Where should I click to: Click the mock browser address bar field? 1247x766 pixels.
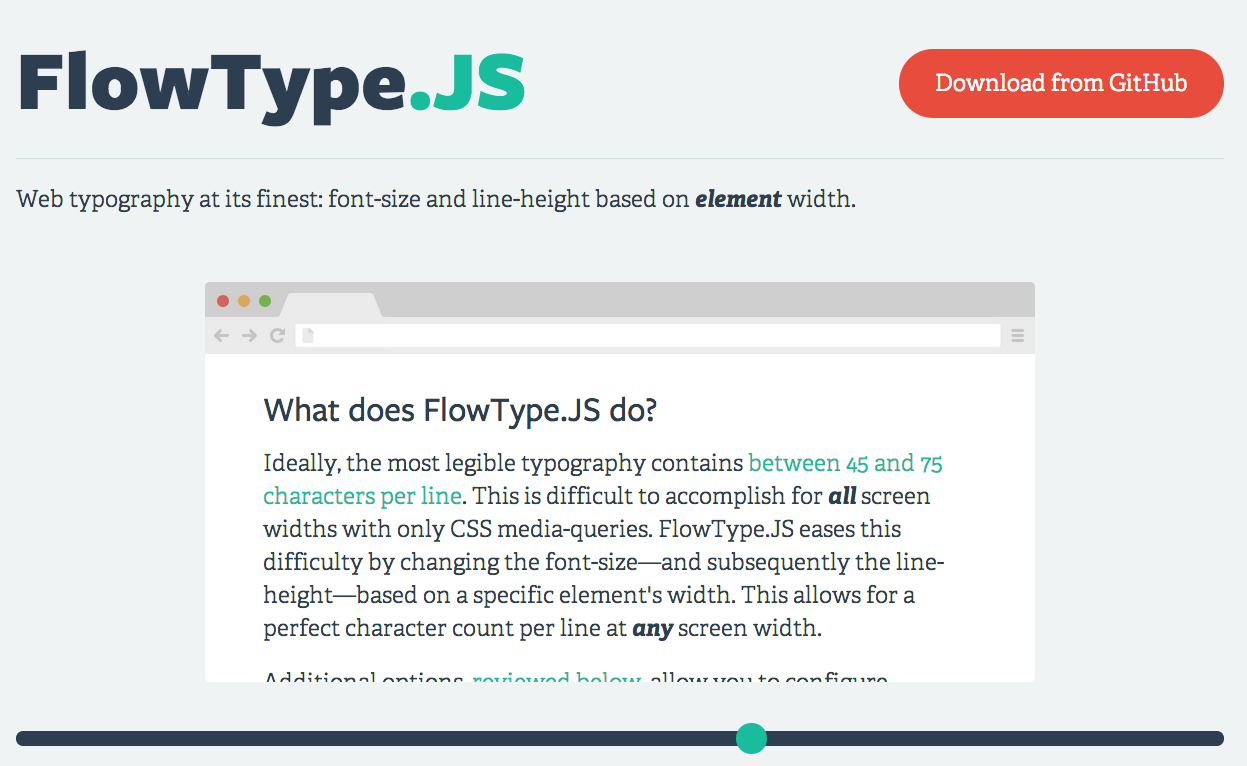(x=647, y=336)
